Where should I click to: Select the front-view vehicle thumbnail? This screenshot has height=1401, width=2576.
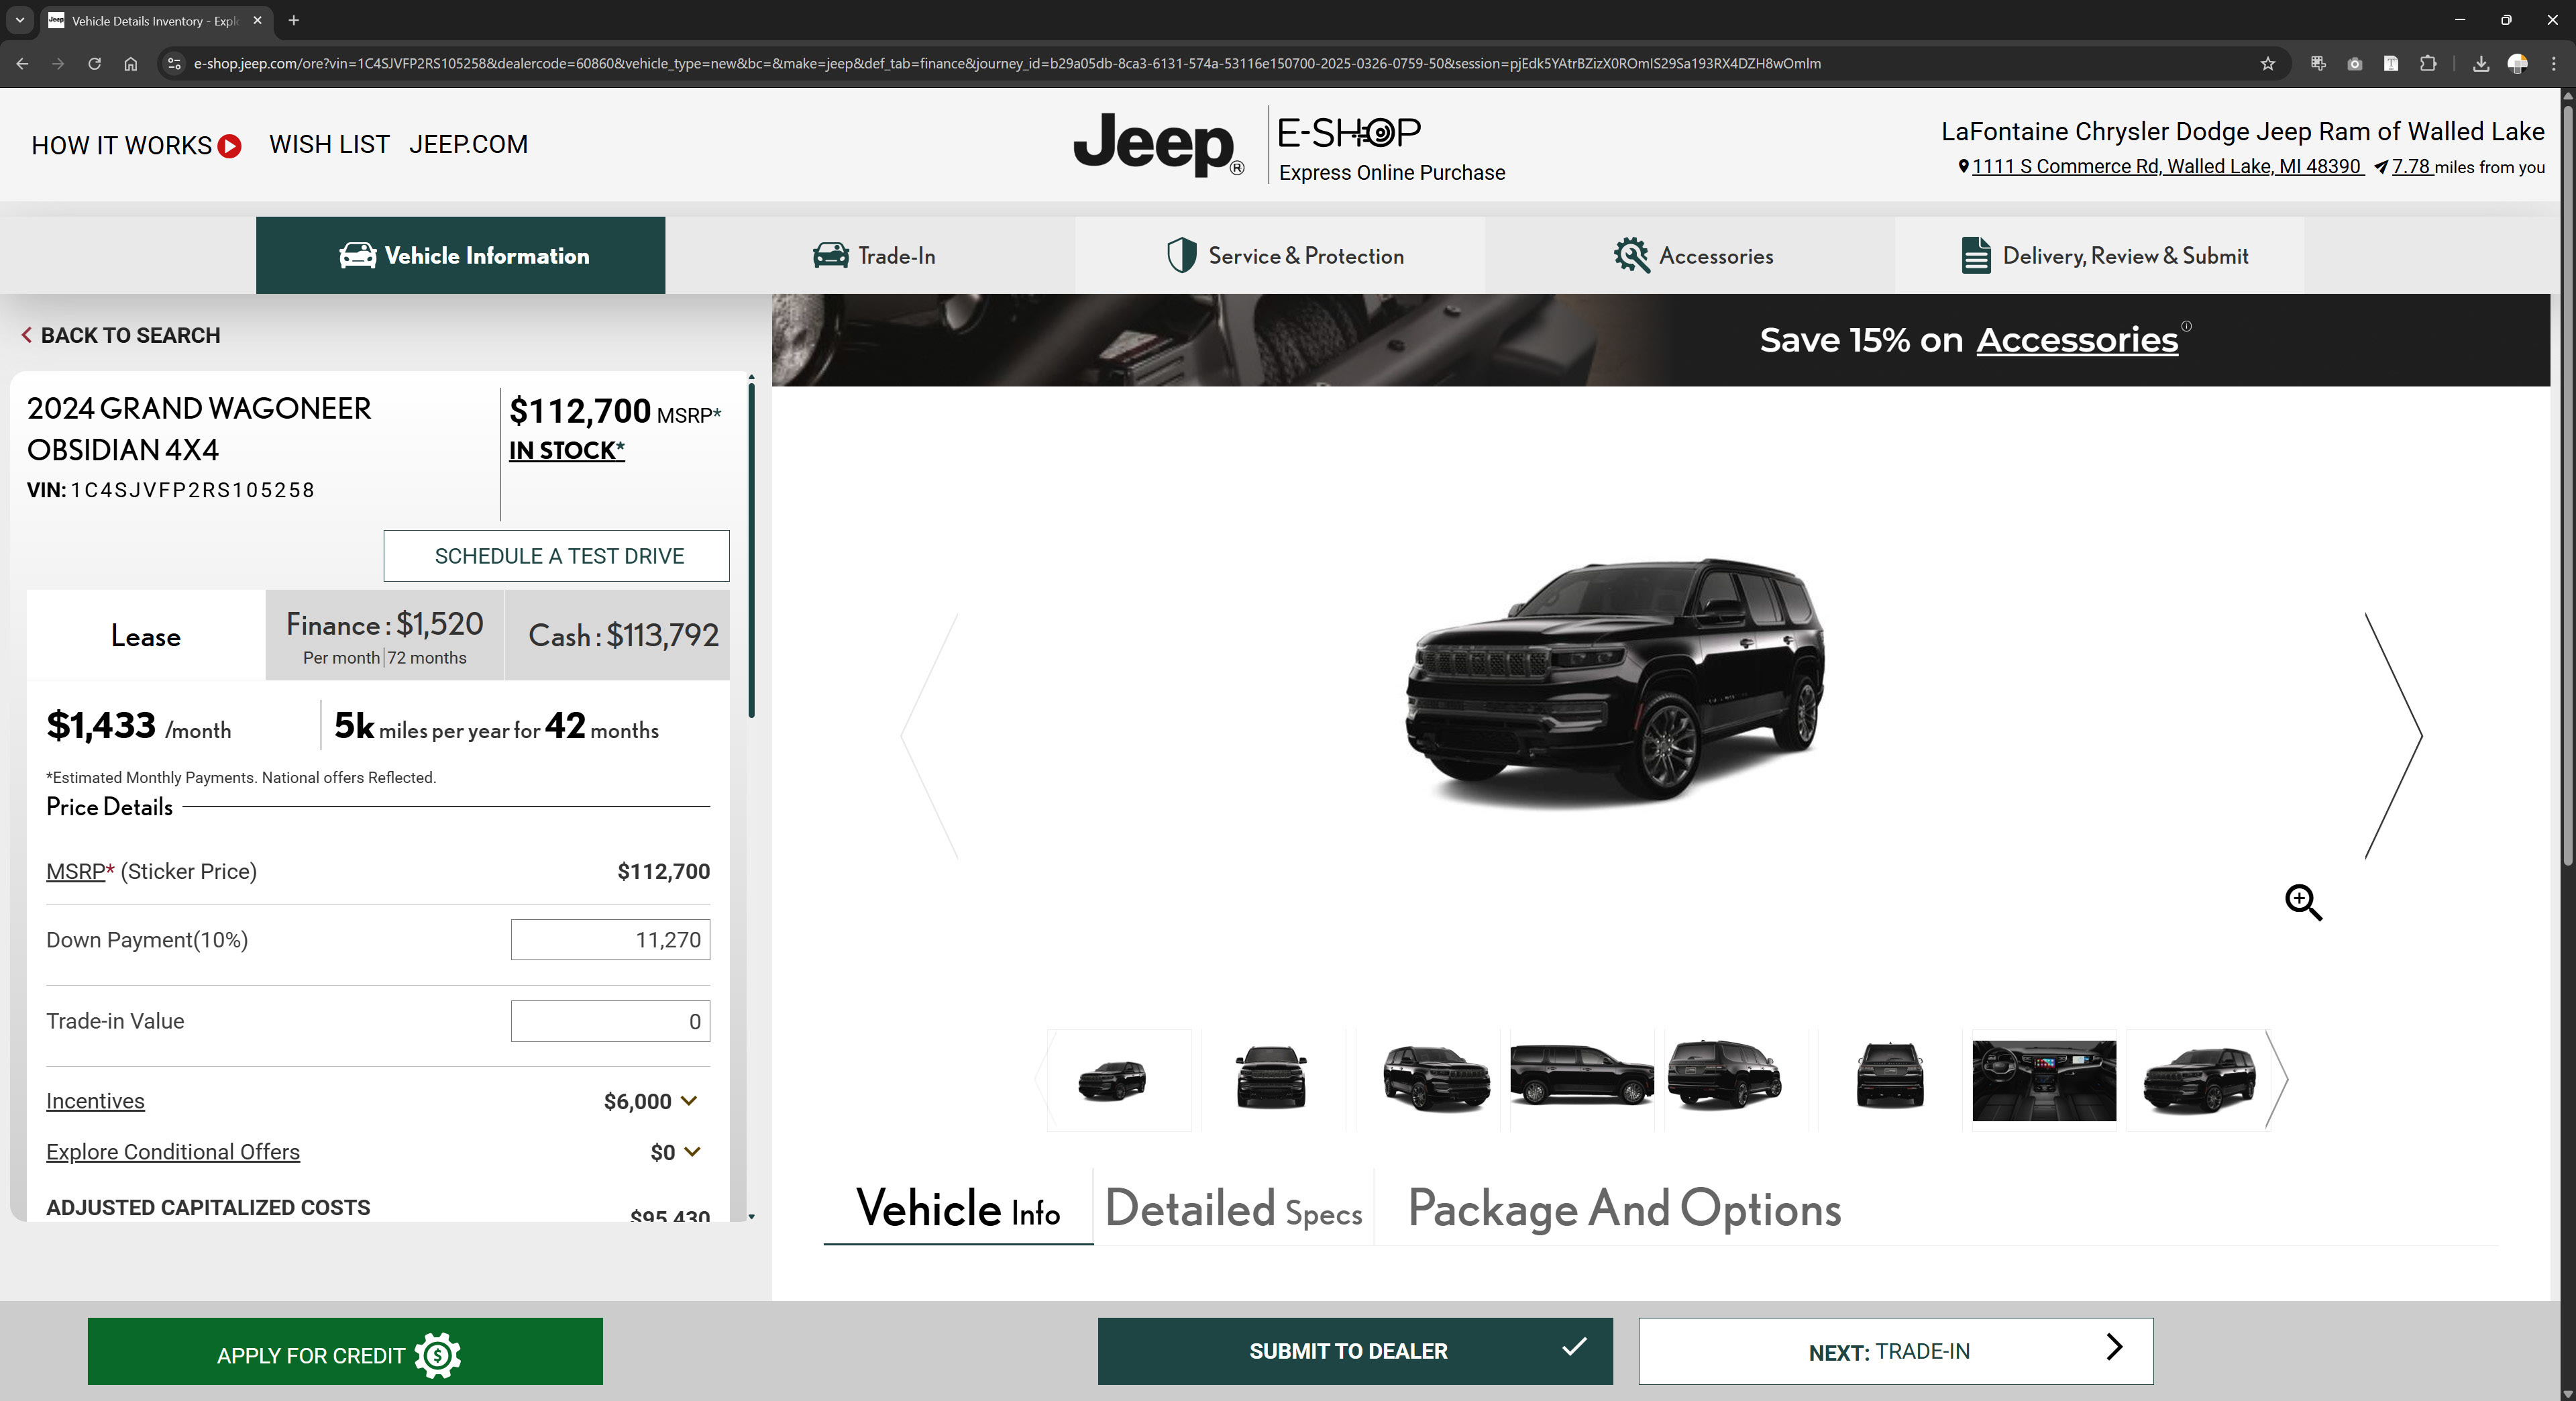point(1271,1078)
